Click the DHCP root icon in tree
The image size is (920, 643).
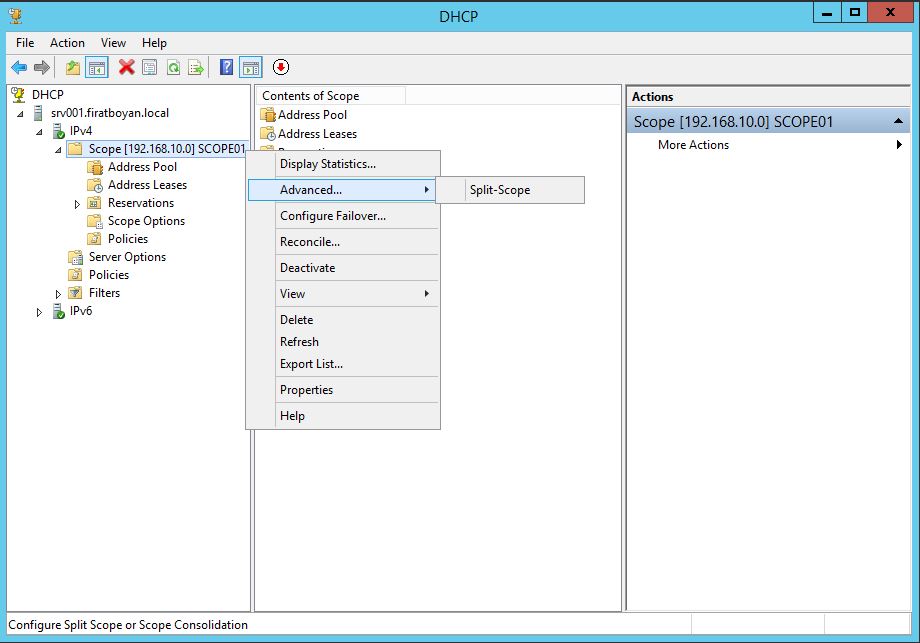coord(19,94)
